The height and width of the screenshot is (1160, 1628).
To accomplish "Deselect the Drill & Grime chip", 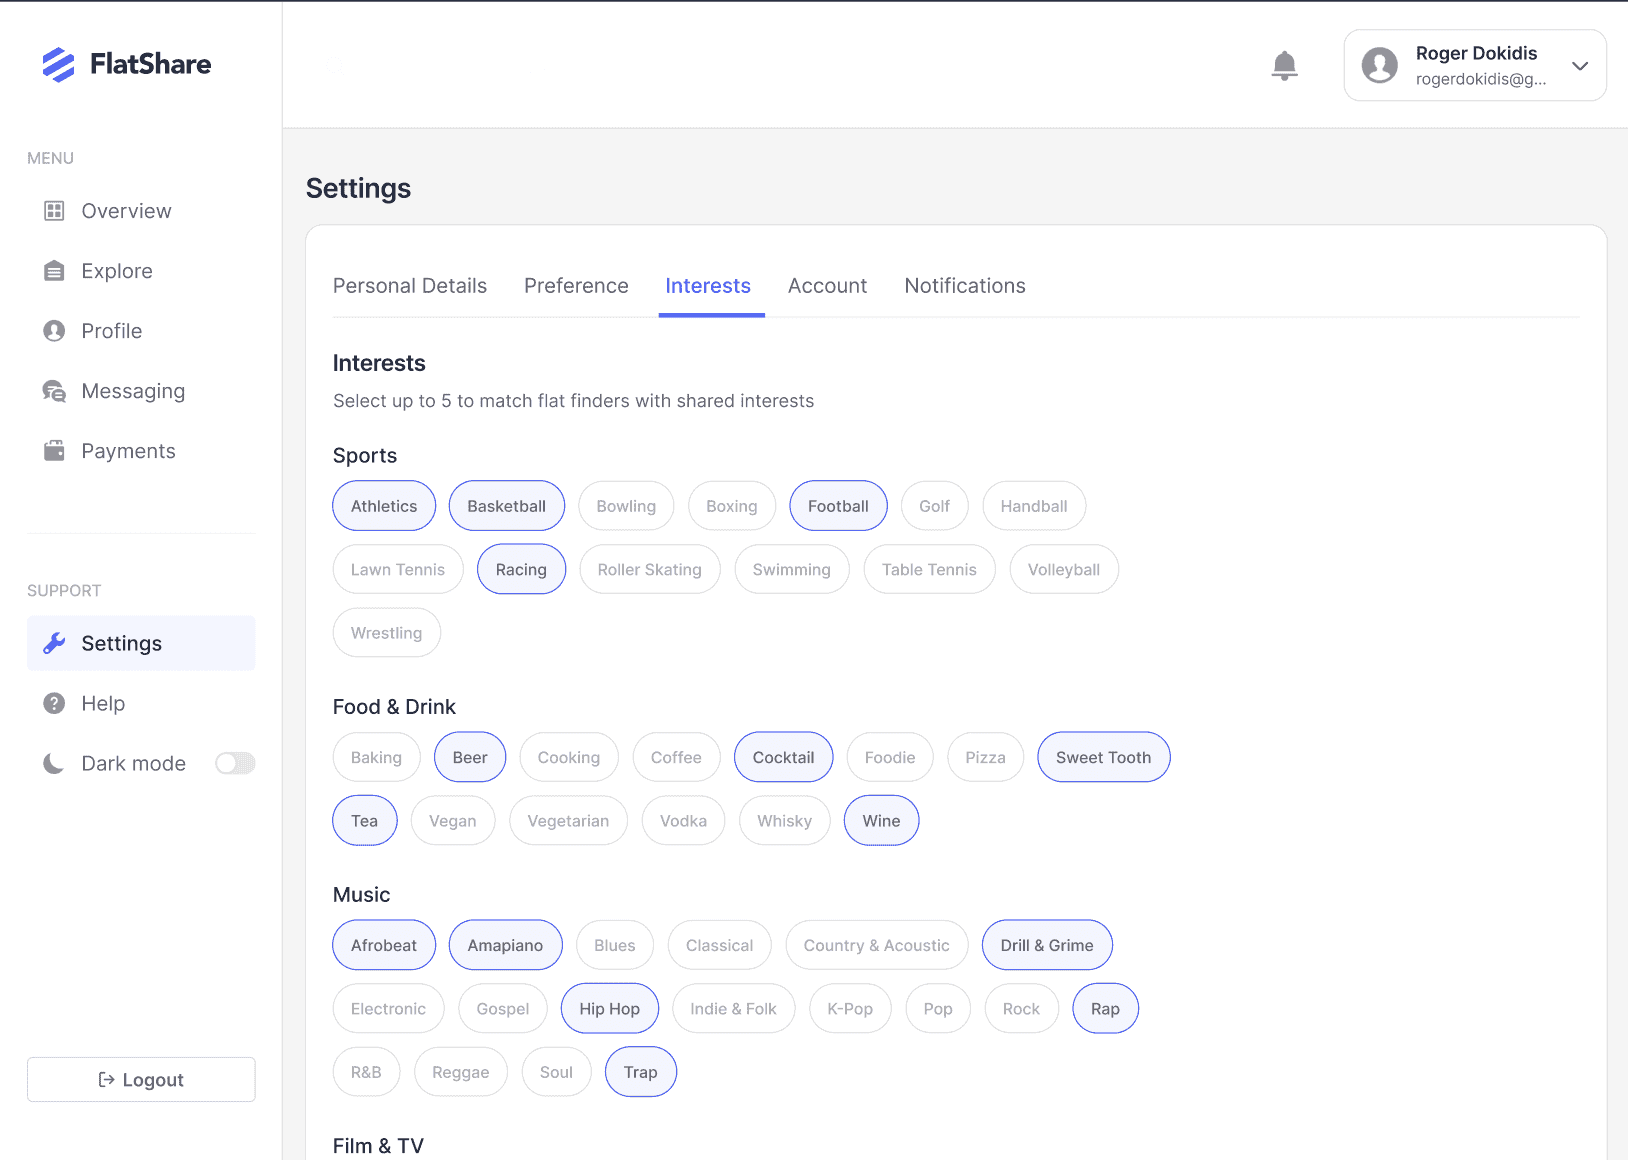I will (1047, 945).
